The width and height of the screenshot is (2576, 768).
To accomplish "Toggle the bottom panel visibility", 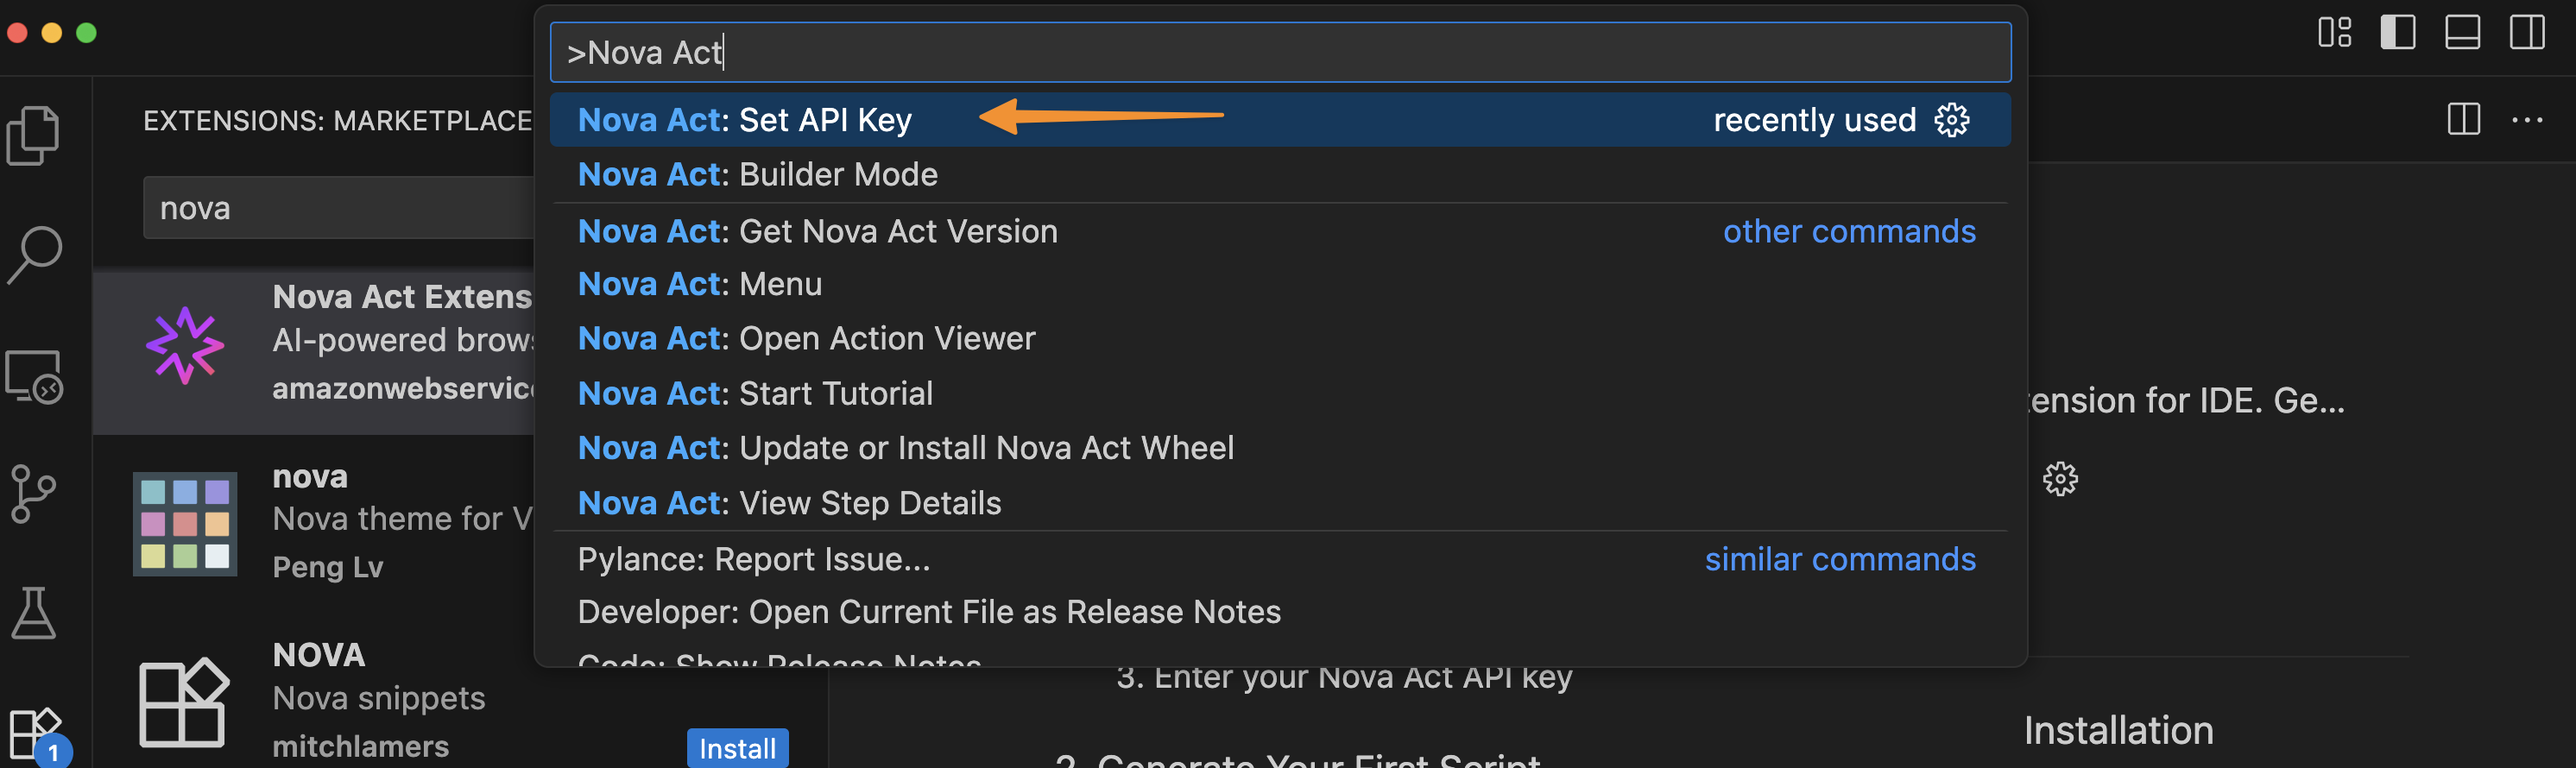I will pyautogui.click(x=2462, y=32).
